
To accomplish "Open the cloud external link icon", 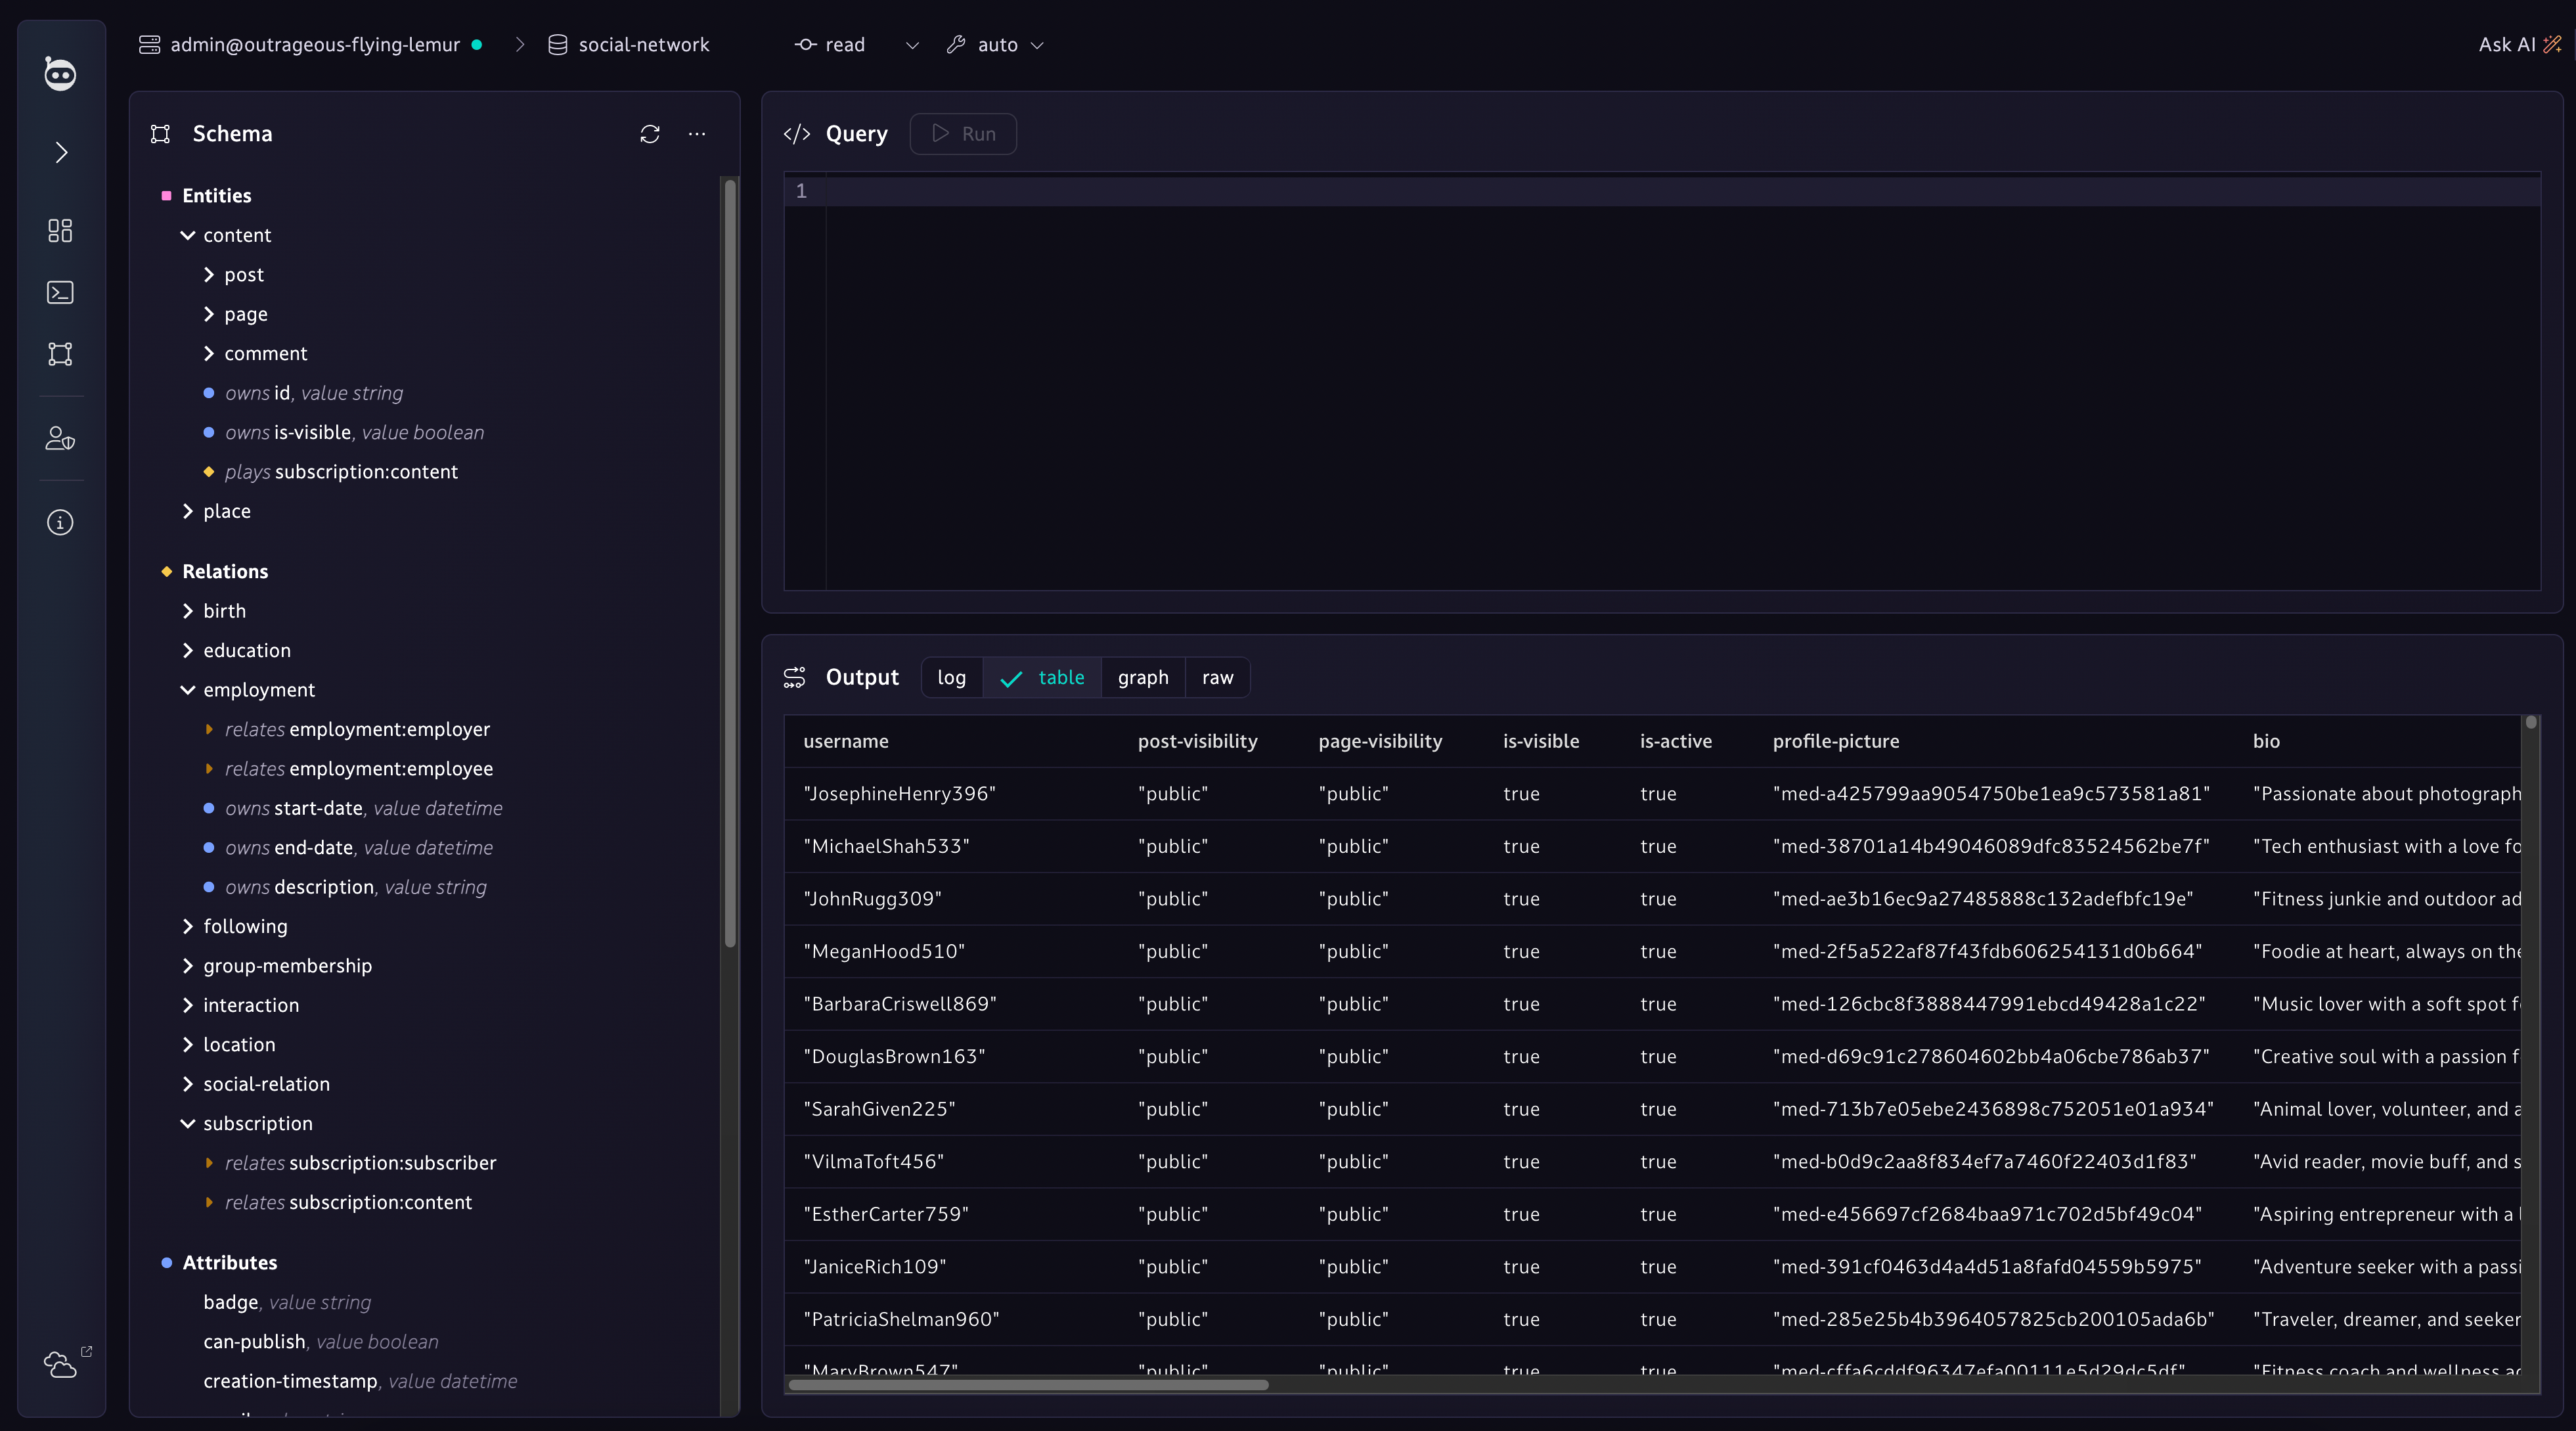I will 67,1362.
